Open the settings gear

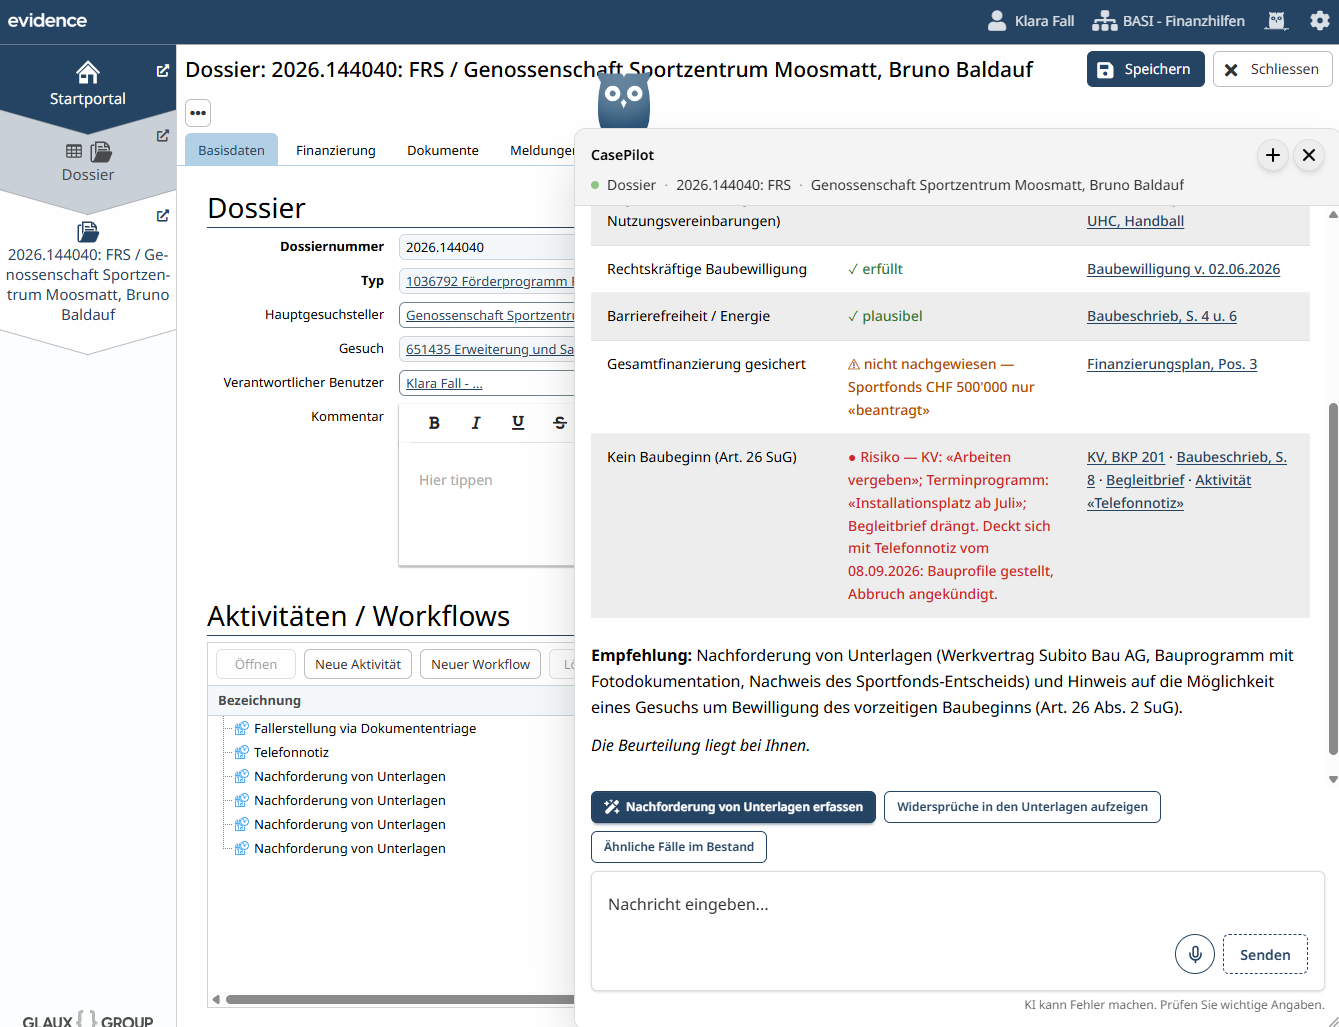click(x=1319, y=21)
